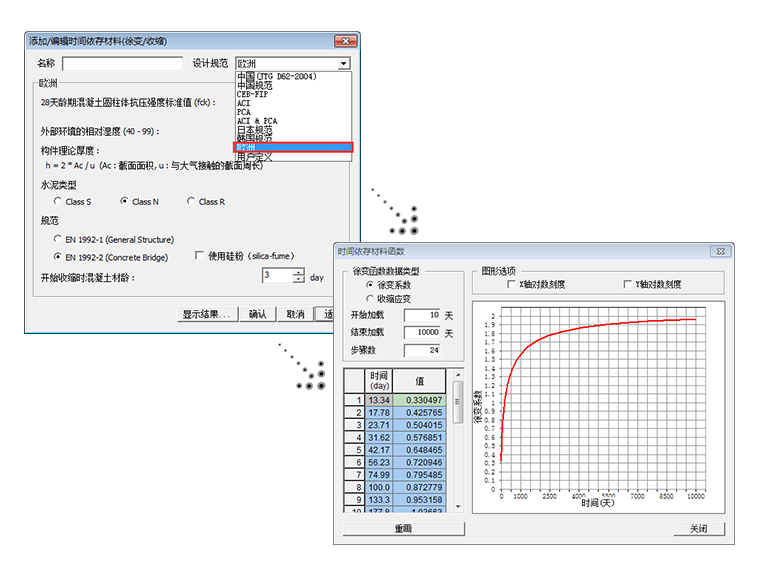This screenshot has width=760, height=577.
Task: Click table cell 100.0
Action: point(379,487)
